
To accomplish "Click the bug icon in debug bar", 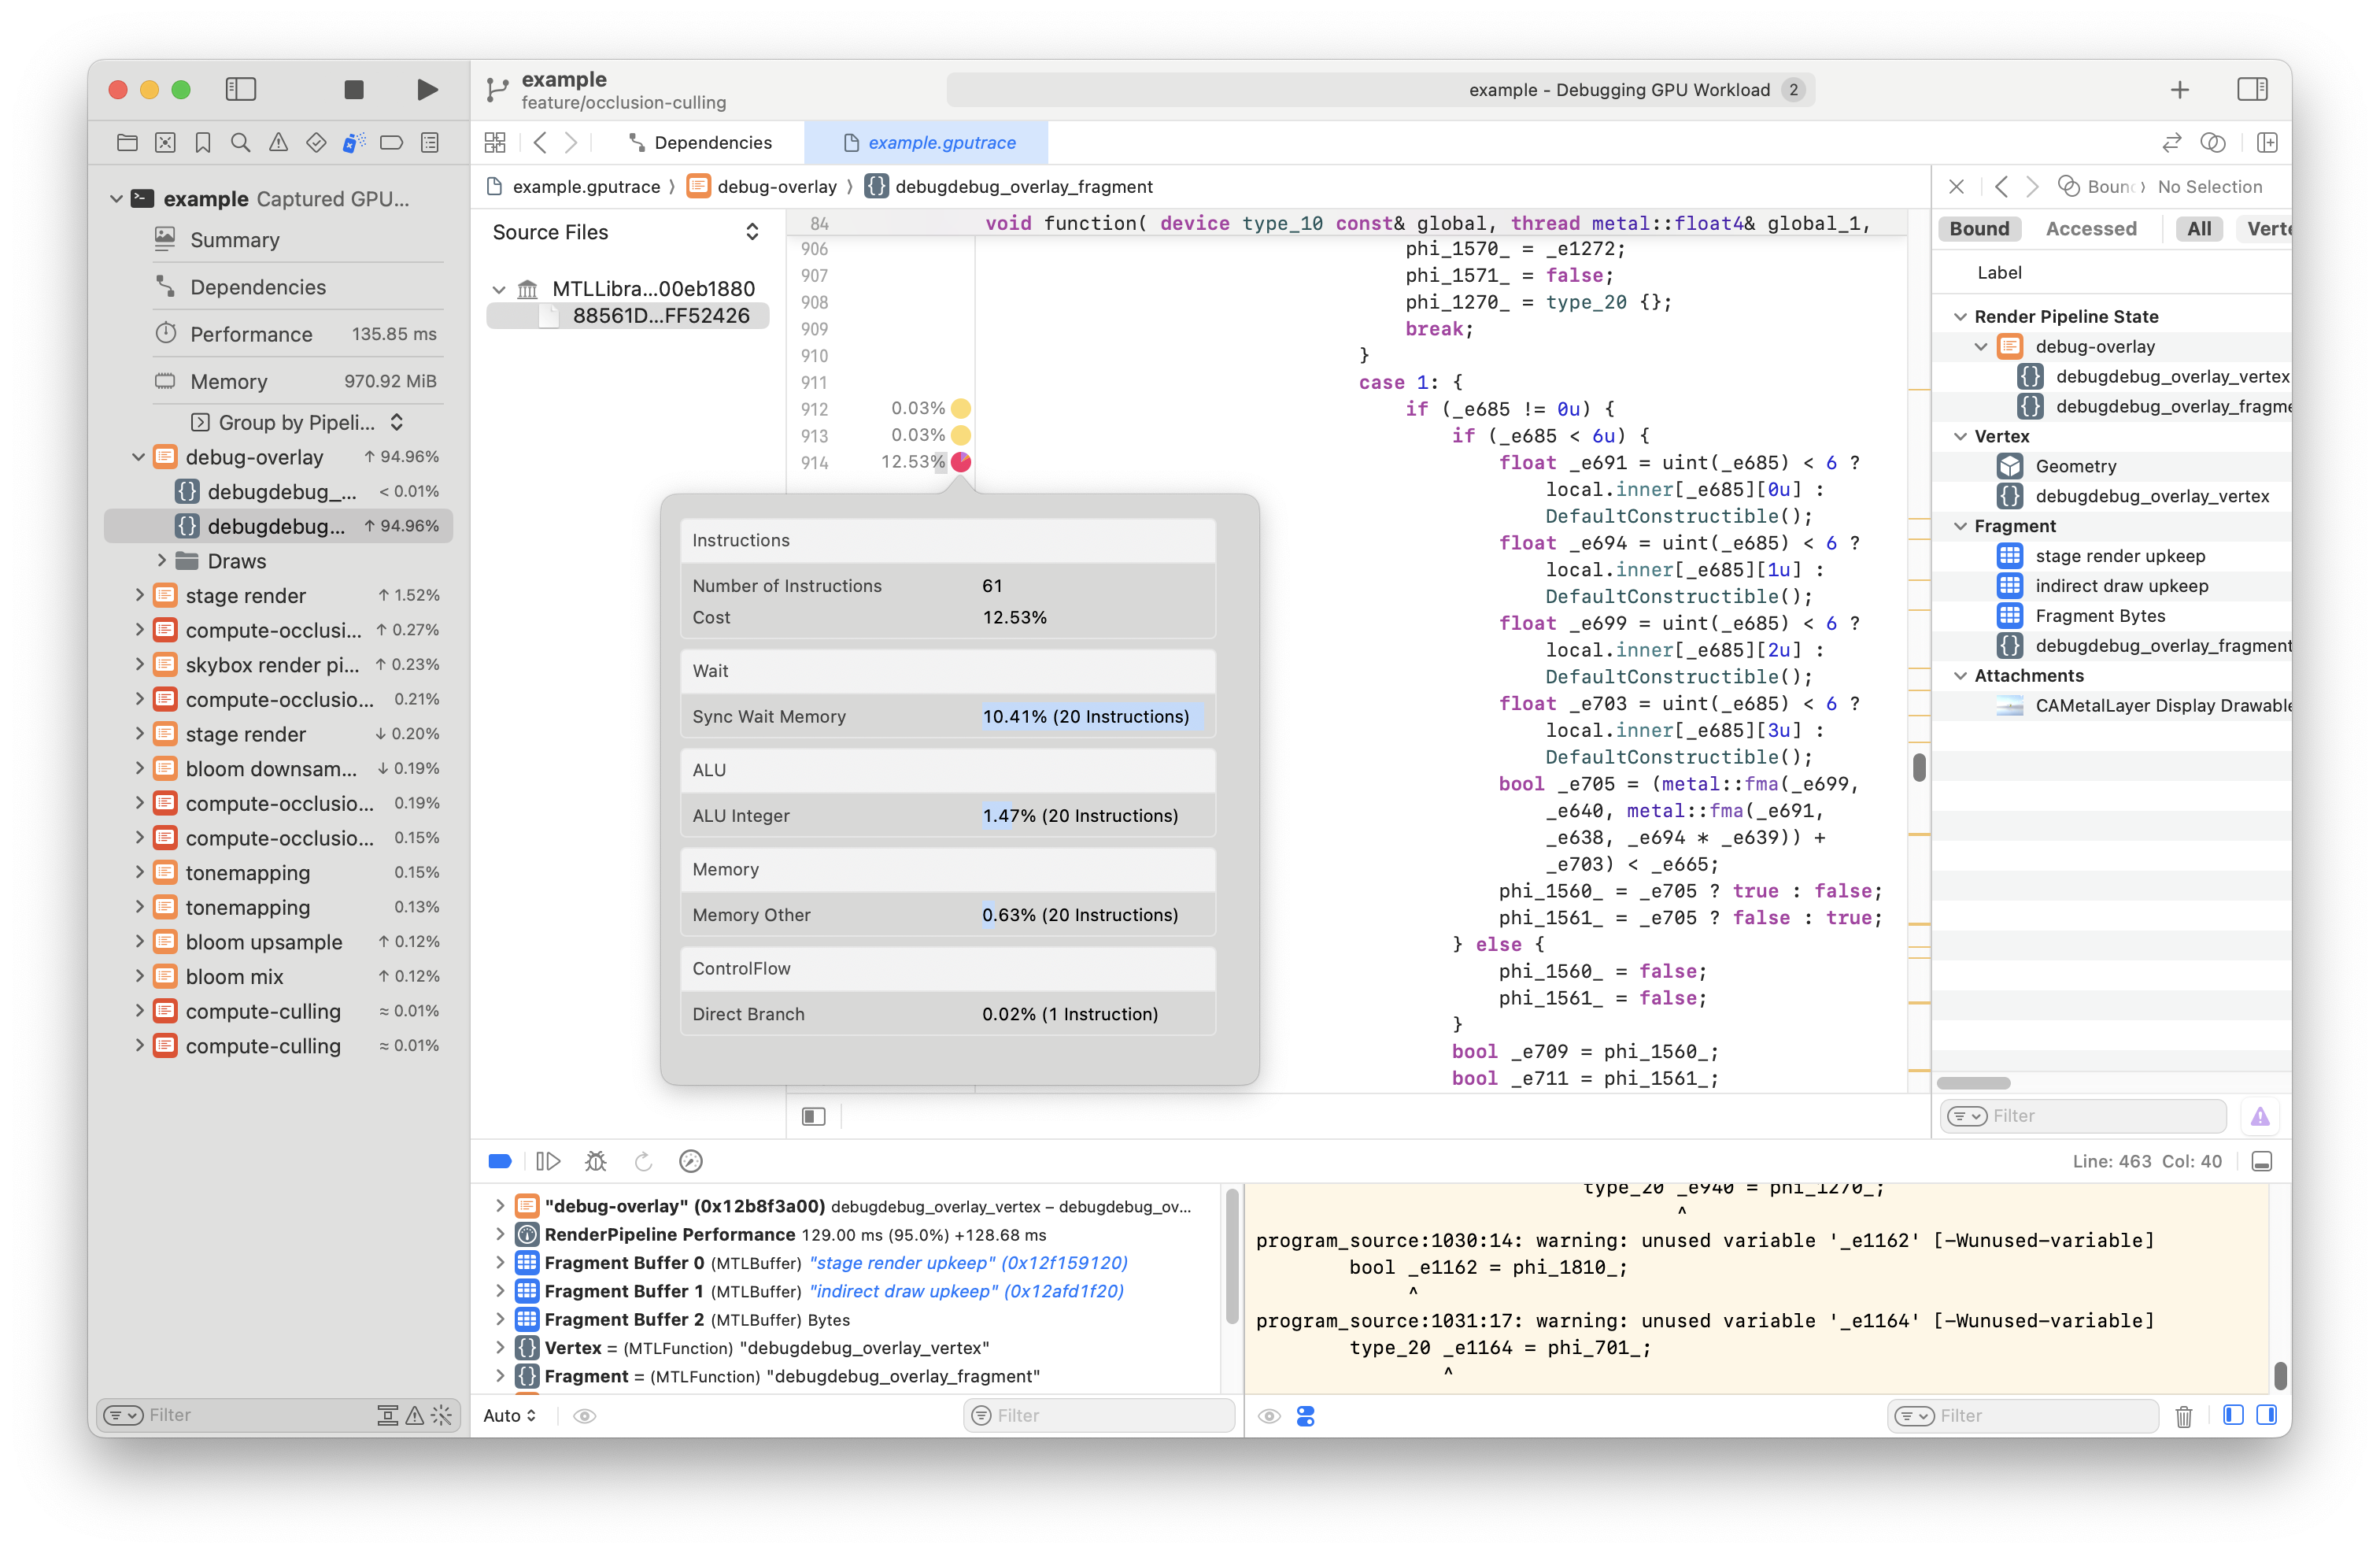I will (596, 1161).
